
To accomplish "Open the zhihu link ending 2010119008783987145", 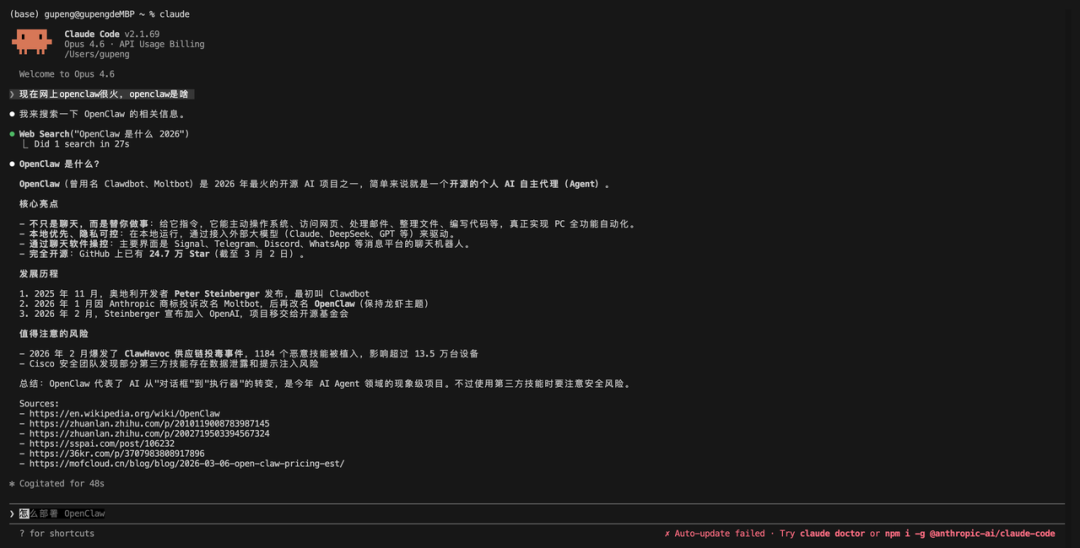I will pos(149,424).
